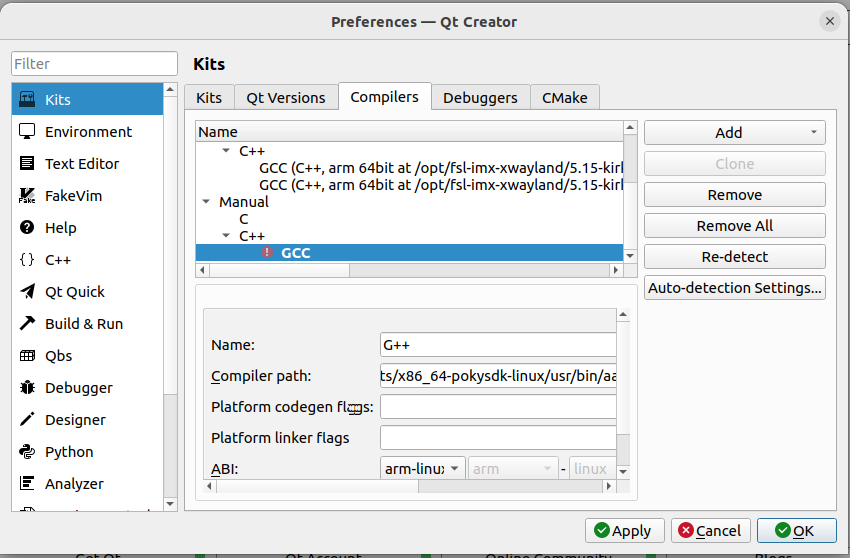Open the Environment settings category
850x558 pixels.
click(88, 132)
